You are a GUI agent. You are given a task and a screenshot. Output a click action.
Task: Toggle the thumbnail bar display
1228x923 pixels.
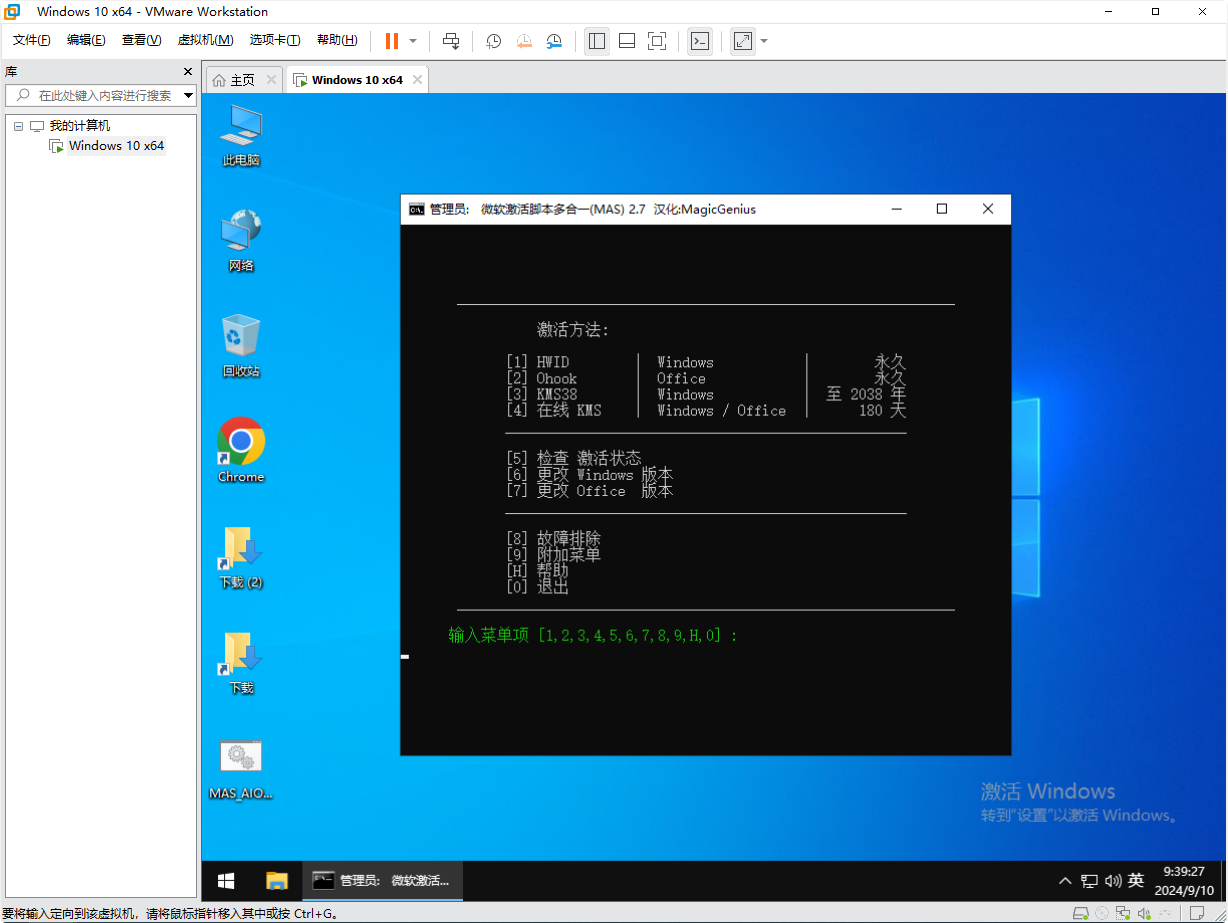pos(627,41)
